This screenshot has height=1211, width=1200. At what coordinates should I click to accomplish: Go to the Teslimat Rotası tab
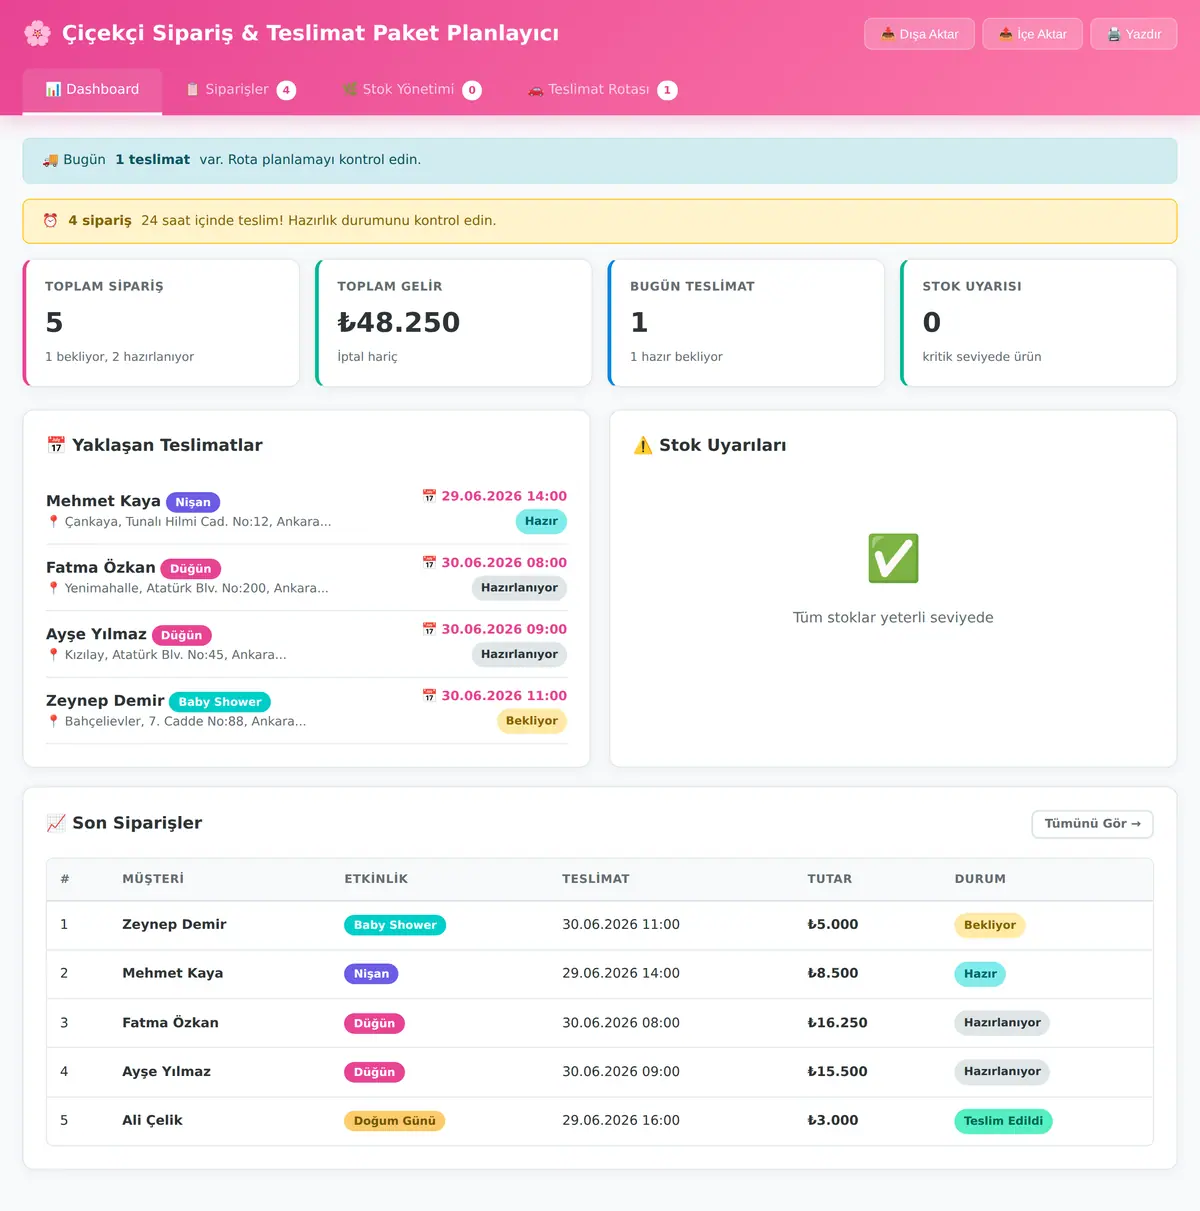602,90
